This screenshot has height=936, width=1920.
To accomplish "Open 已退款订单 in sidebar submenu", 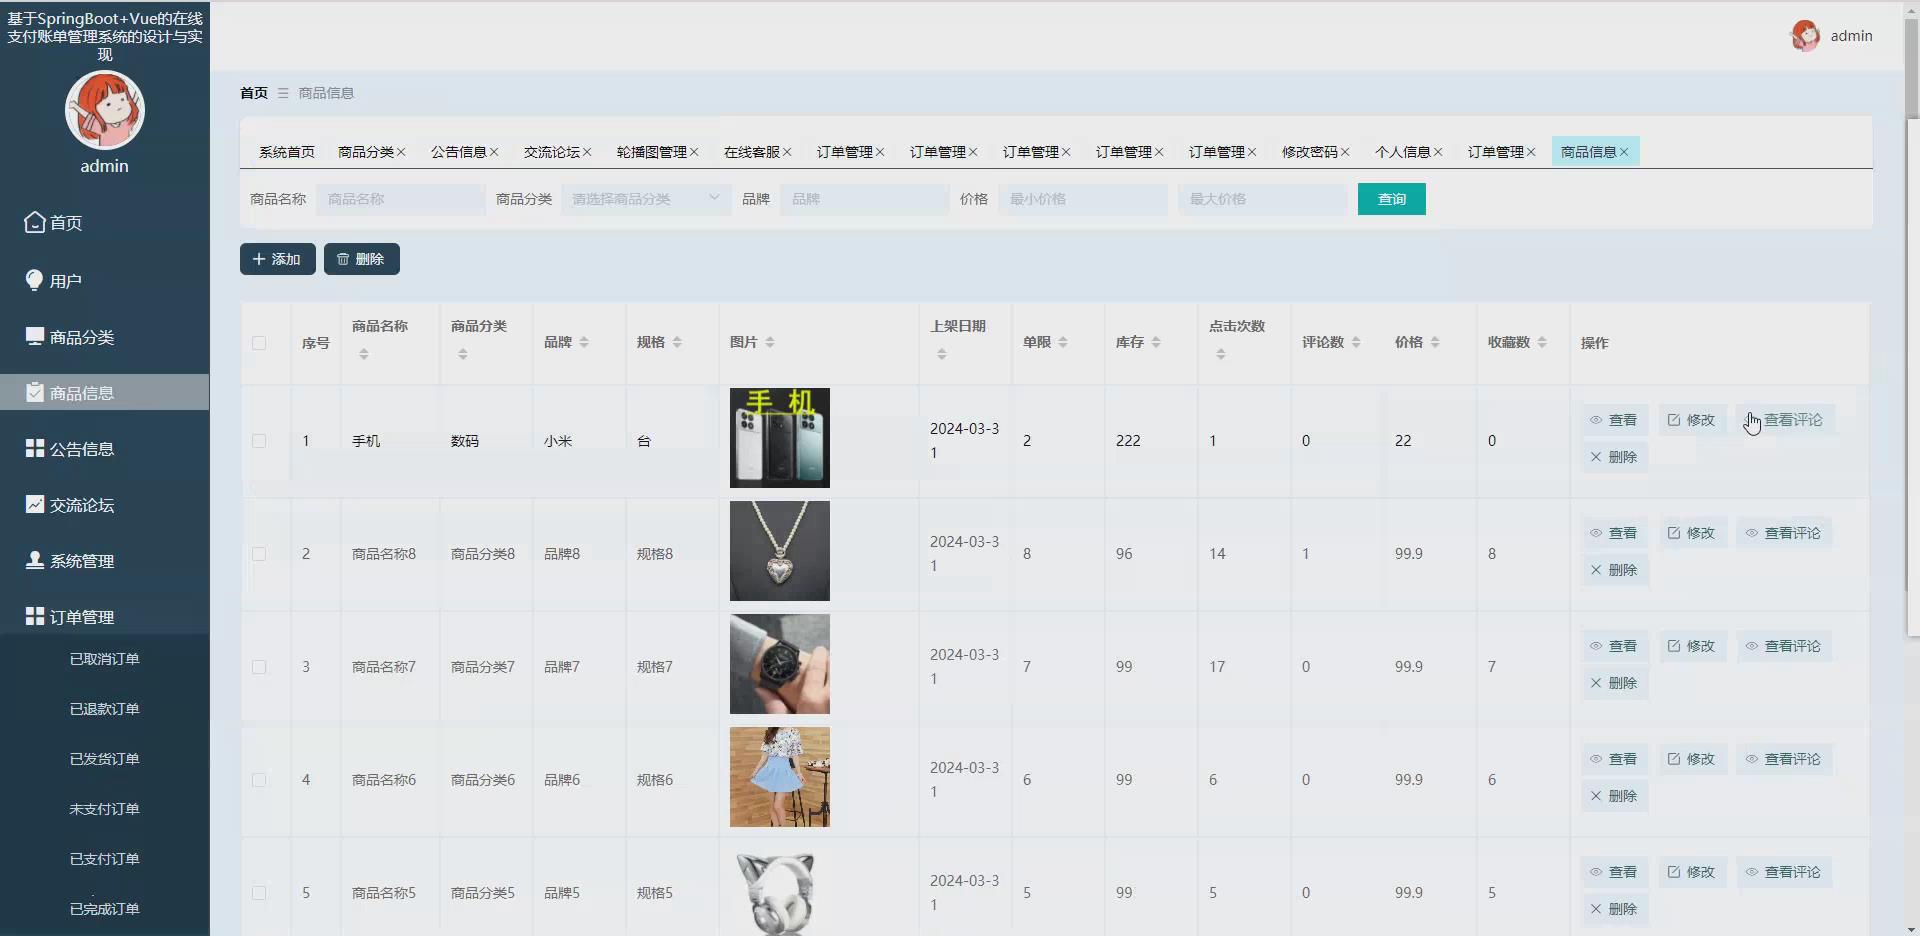I will 105,709.
